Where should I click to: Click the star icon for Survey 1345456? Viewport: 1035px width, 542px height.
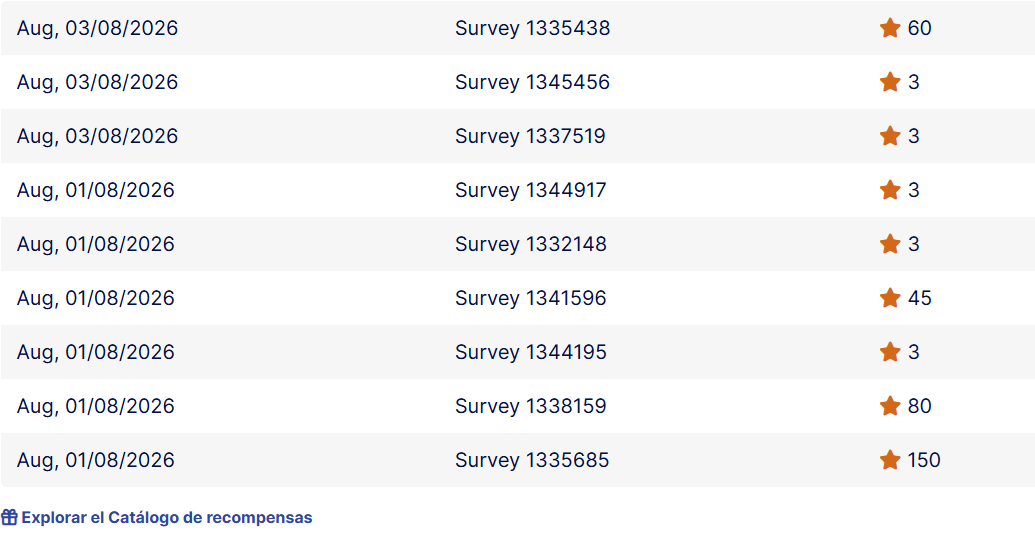tap(890, 82)
